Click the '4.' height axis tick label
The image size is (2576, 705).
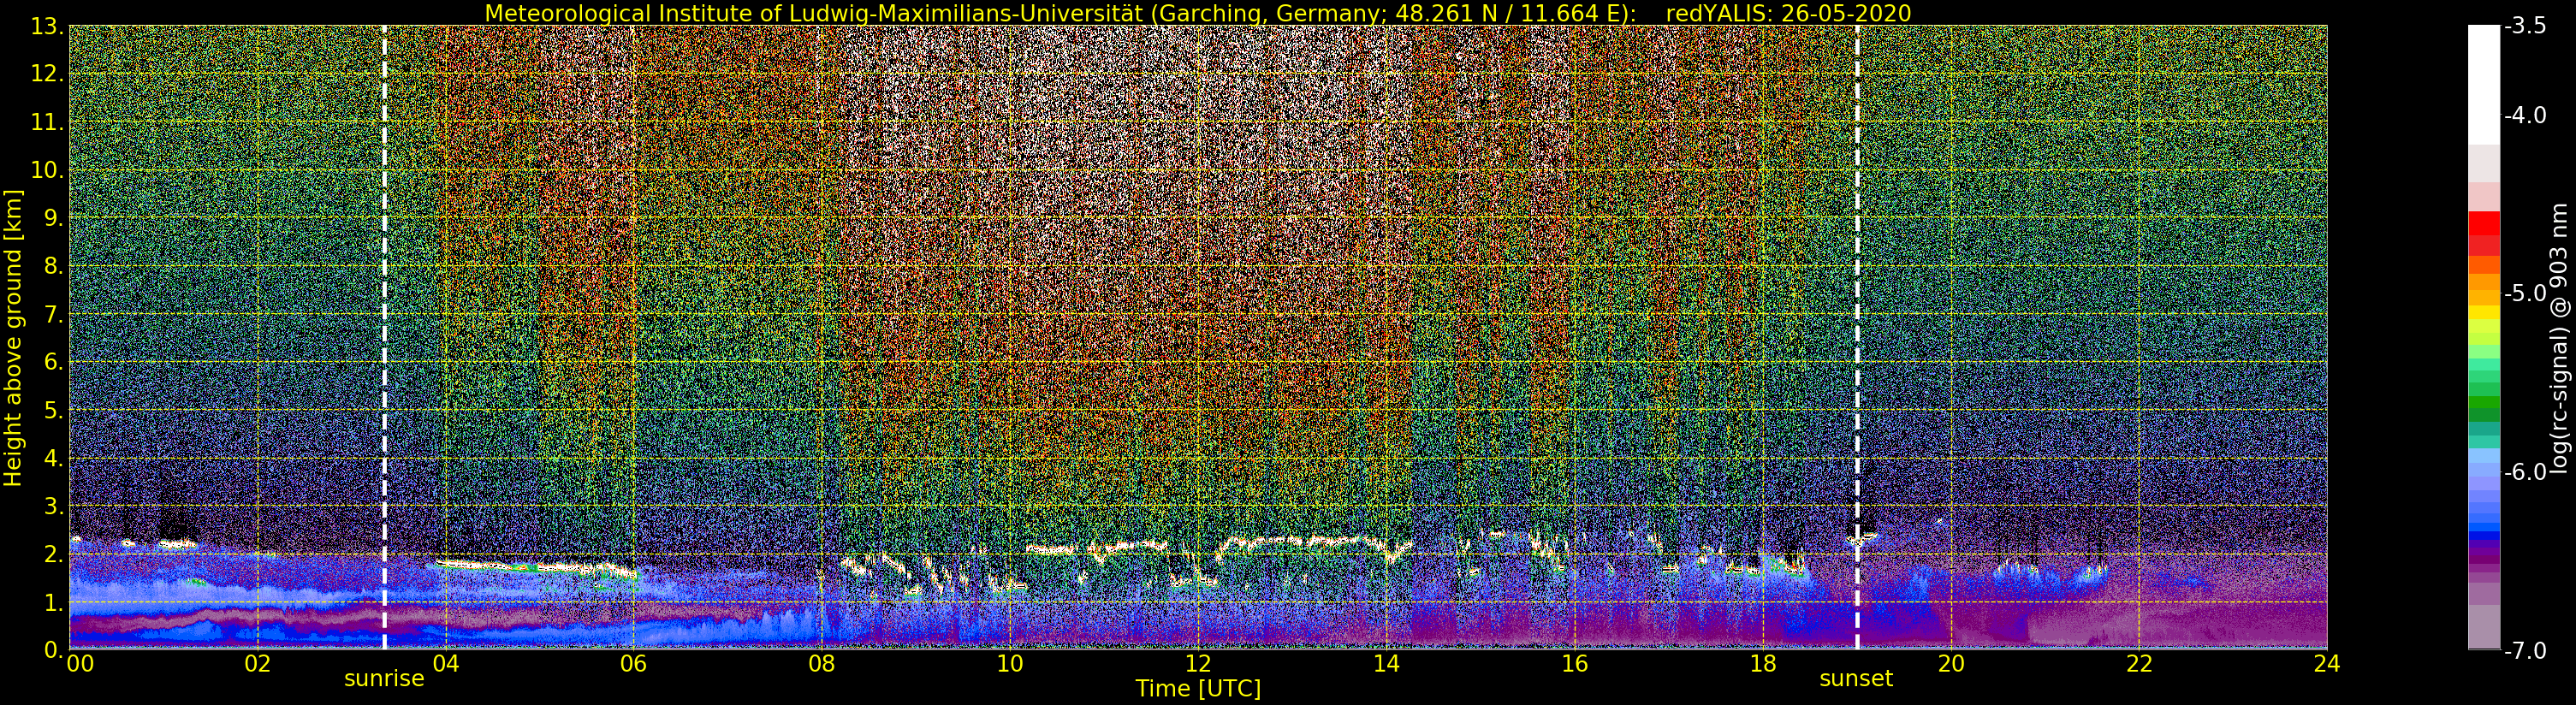pyautogui.click(x=54, y=458)
